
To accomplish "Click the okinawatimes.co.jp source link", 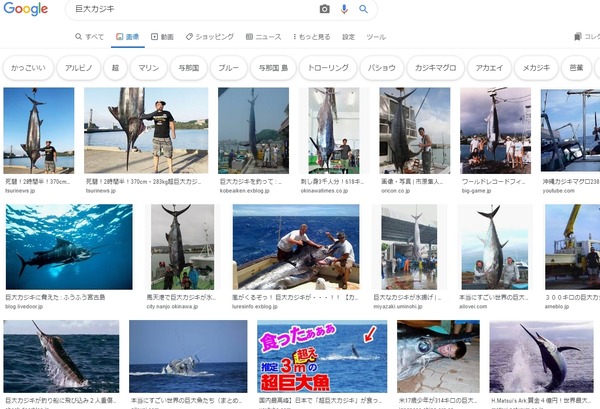I will click(324, 191).
